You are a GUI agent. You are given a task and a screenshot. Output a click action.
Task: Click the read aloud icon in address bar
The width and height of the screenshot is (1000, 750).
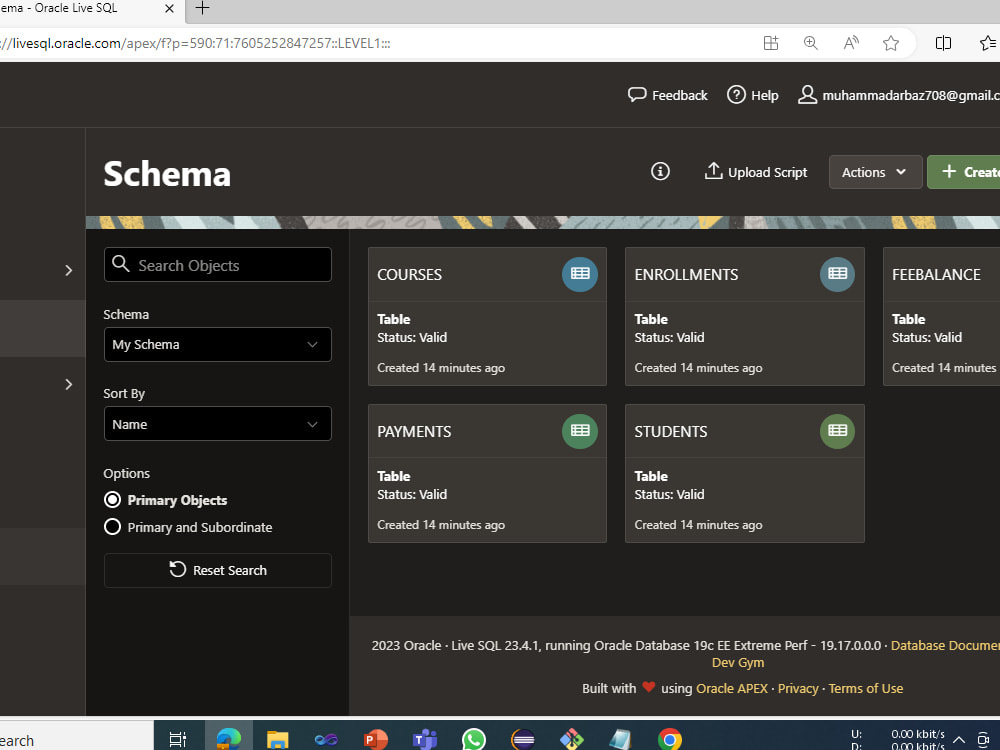pyautogui.click(x=851, y=43)
